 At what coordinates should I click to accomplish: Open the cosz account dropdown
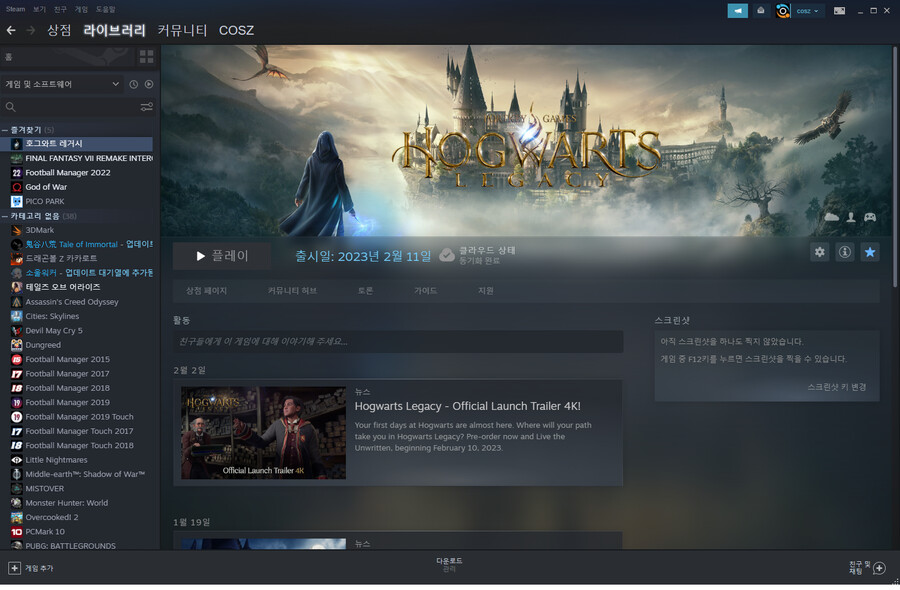(x=808, y=11)
